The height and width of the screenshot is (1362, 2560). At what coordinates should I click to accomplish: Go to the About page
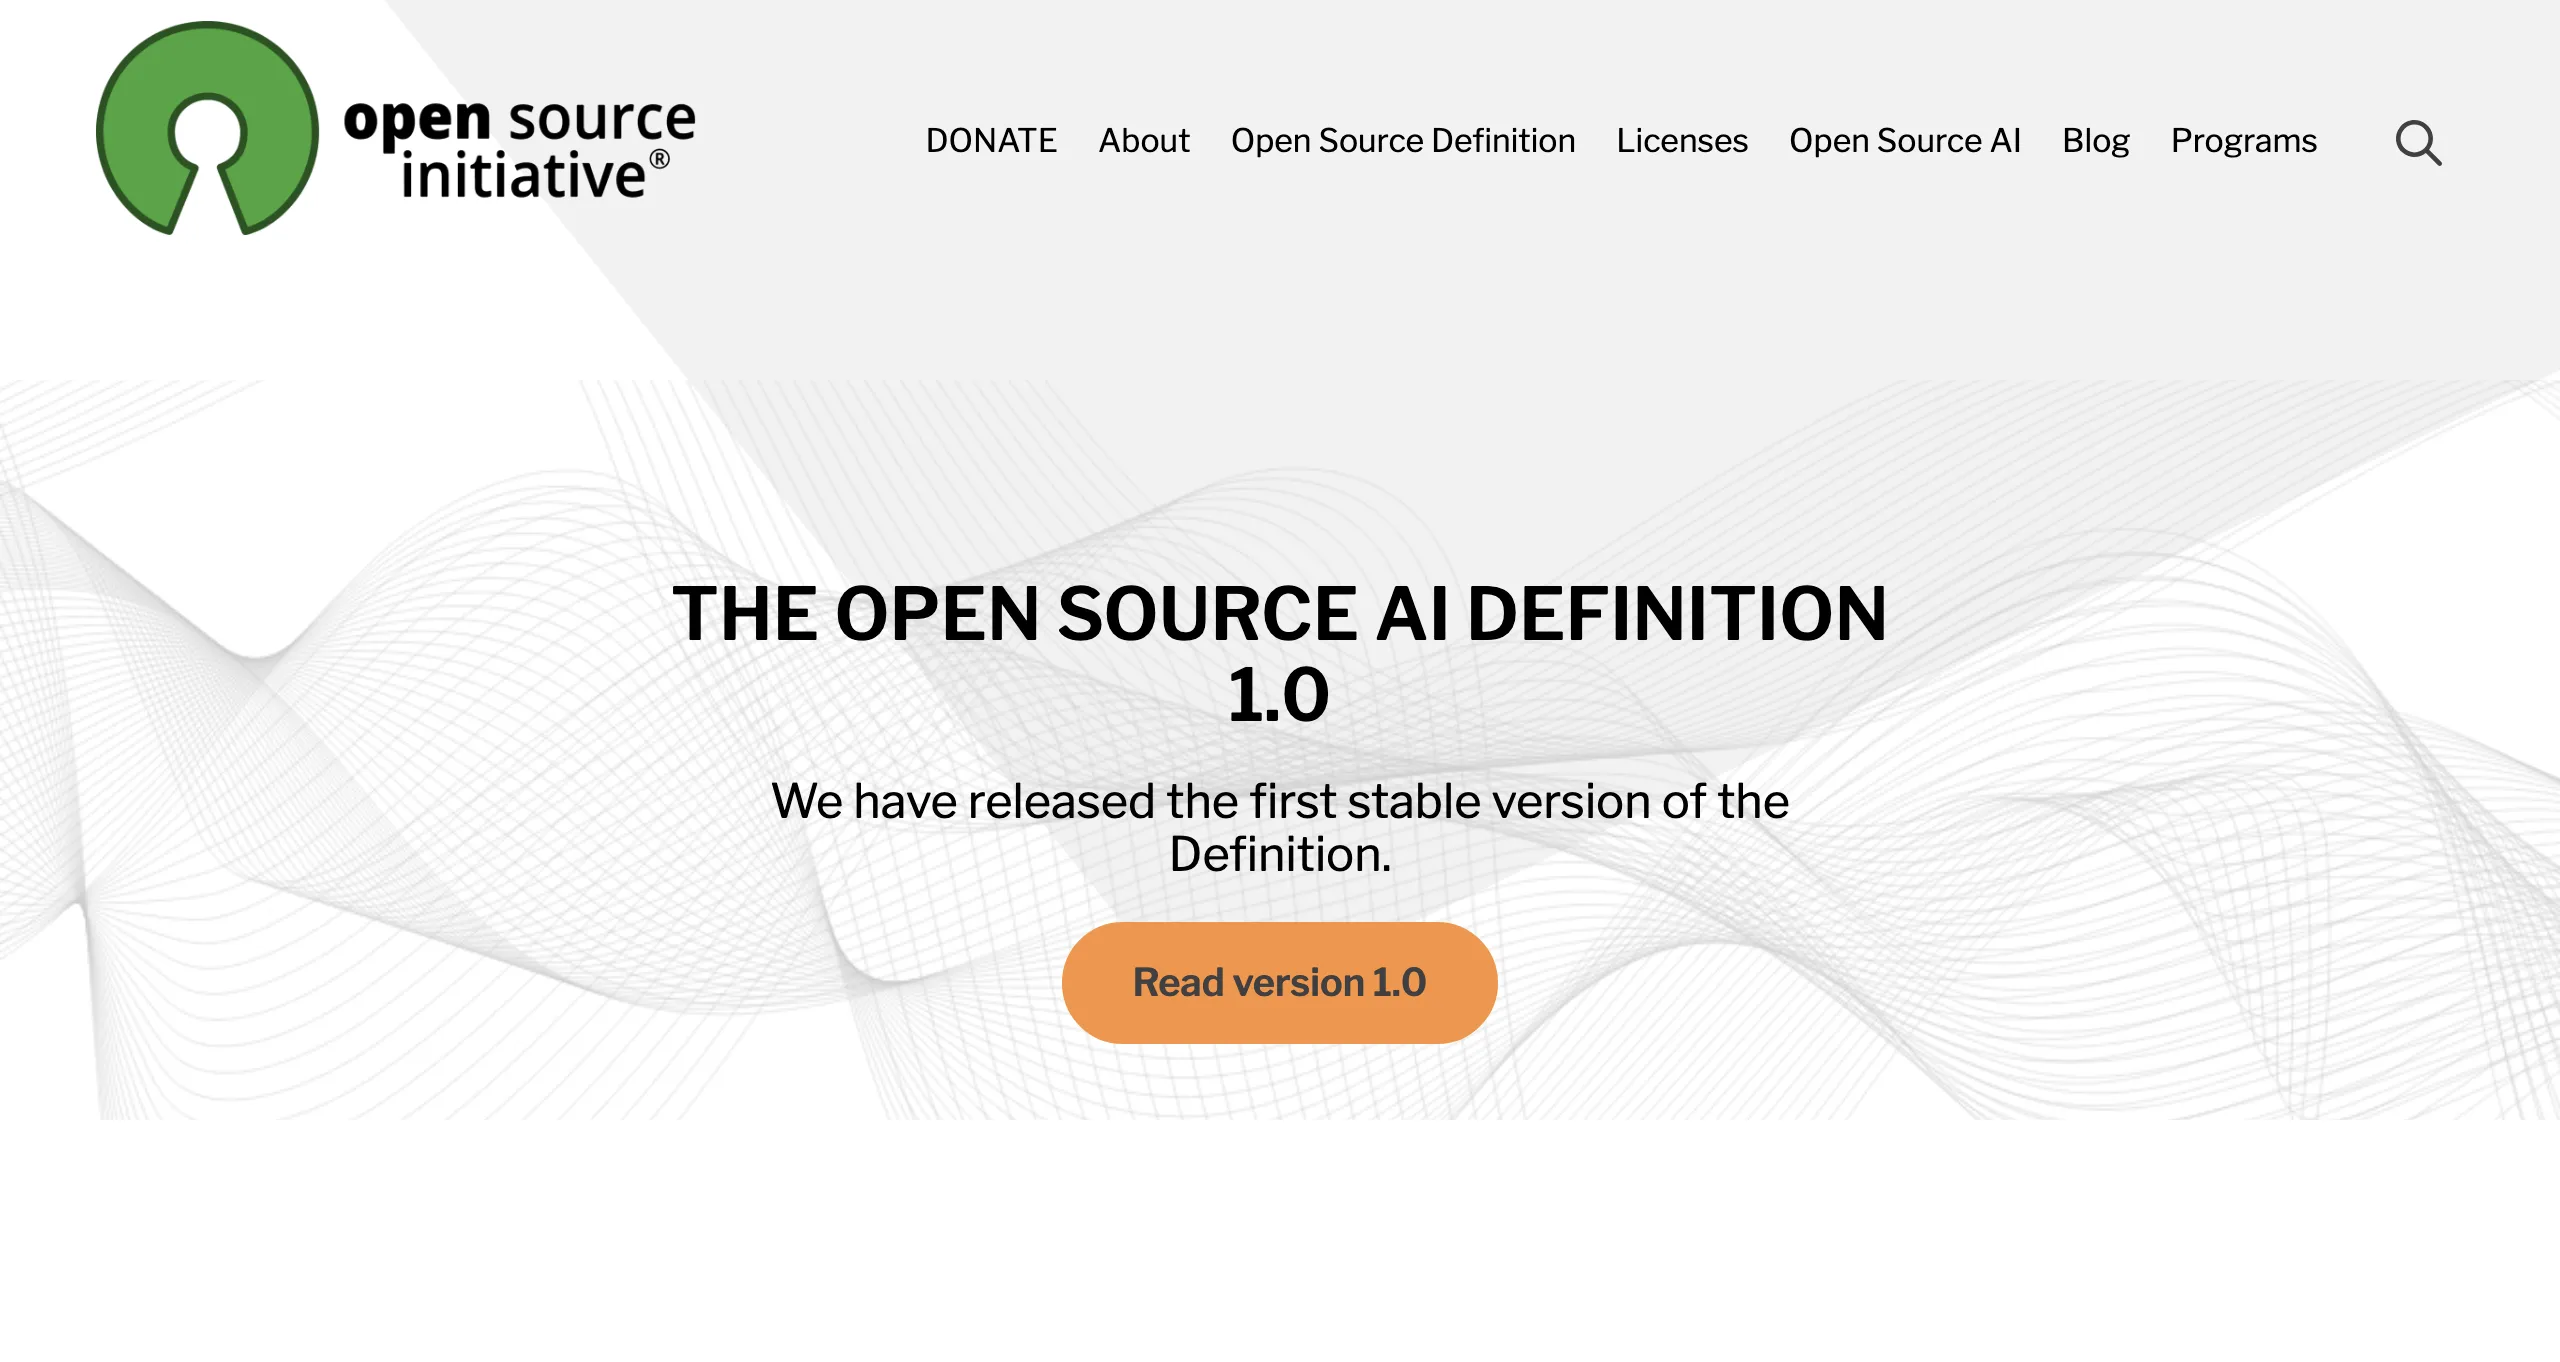pos(1144,141)
